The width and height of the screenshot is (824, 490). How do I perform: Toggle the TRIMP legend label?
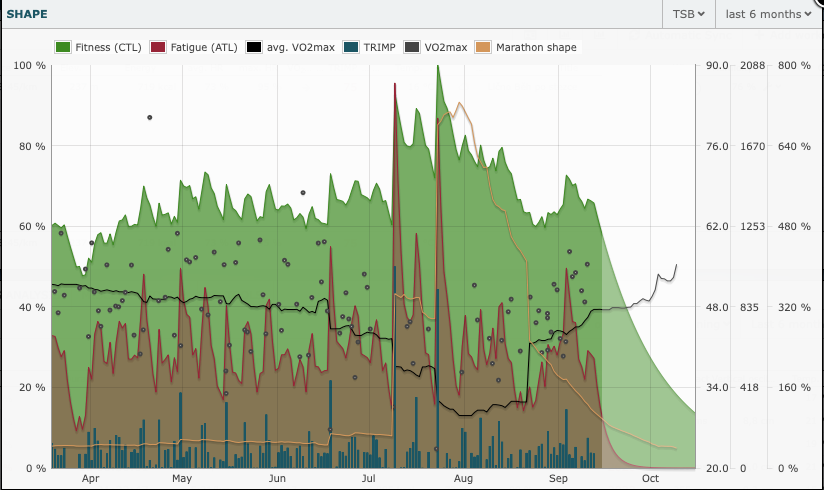(379, 47)
